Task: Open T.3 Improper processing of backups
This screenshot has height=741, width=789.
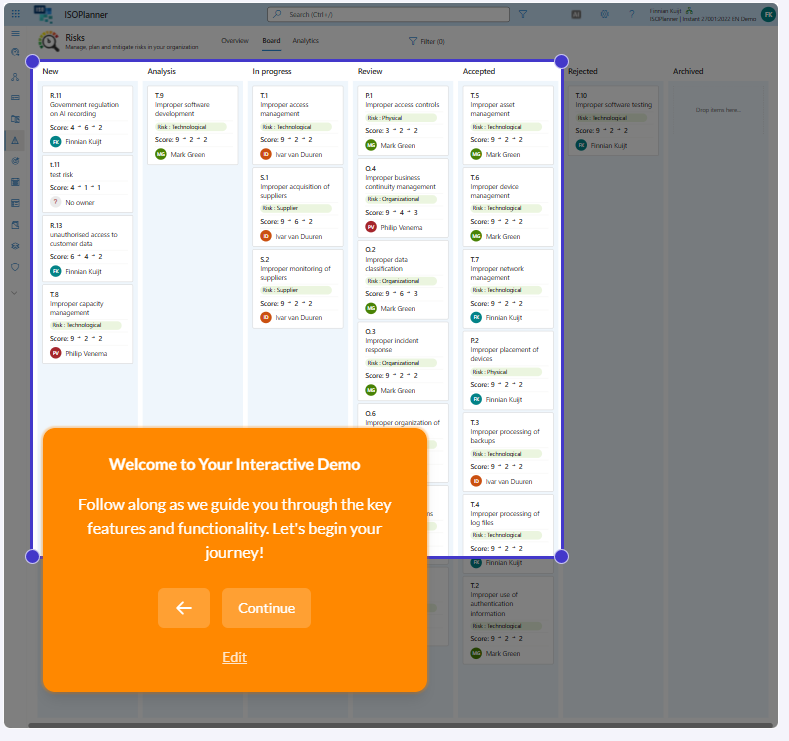Action: [508, 452]
